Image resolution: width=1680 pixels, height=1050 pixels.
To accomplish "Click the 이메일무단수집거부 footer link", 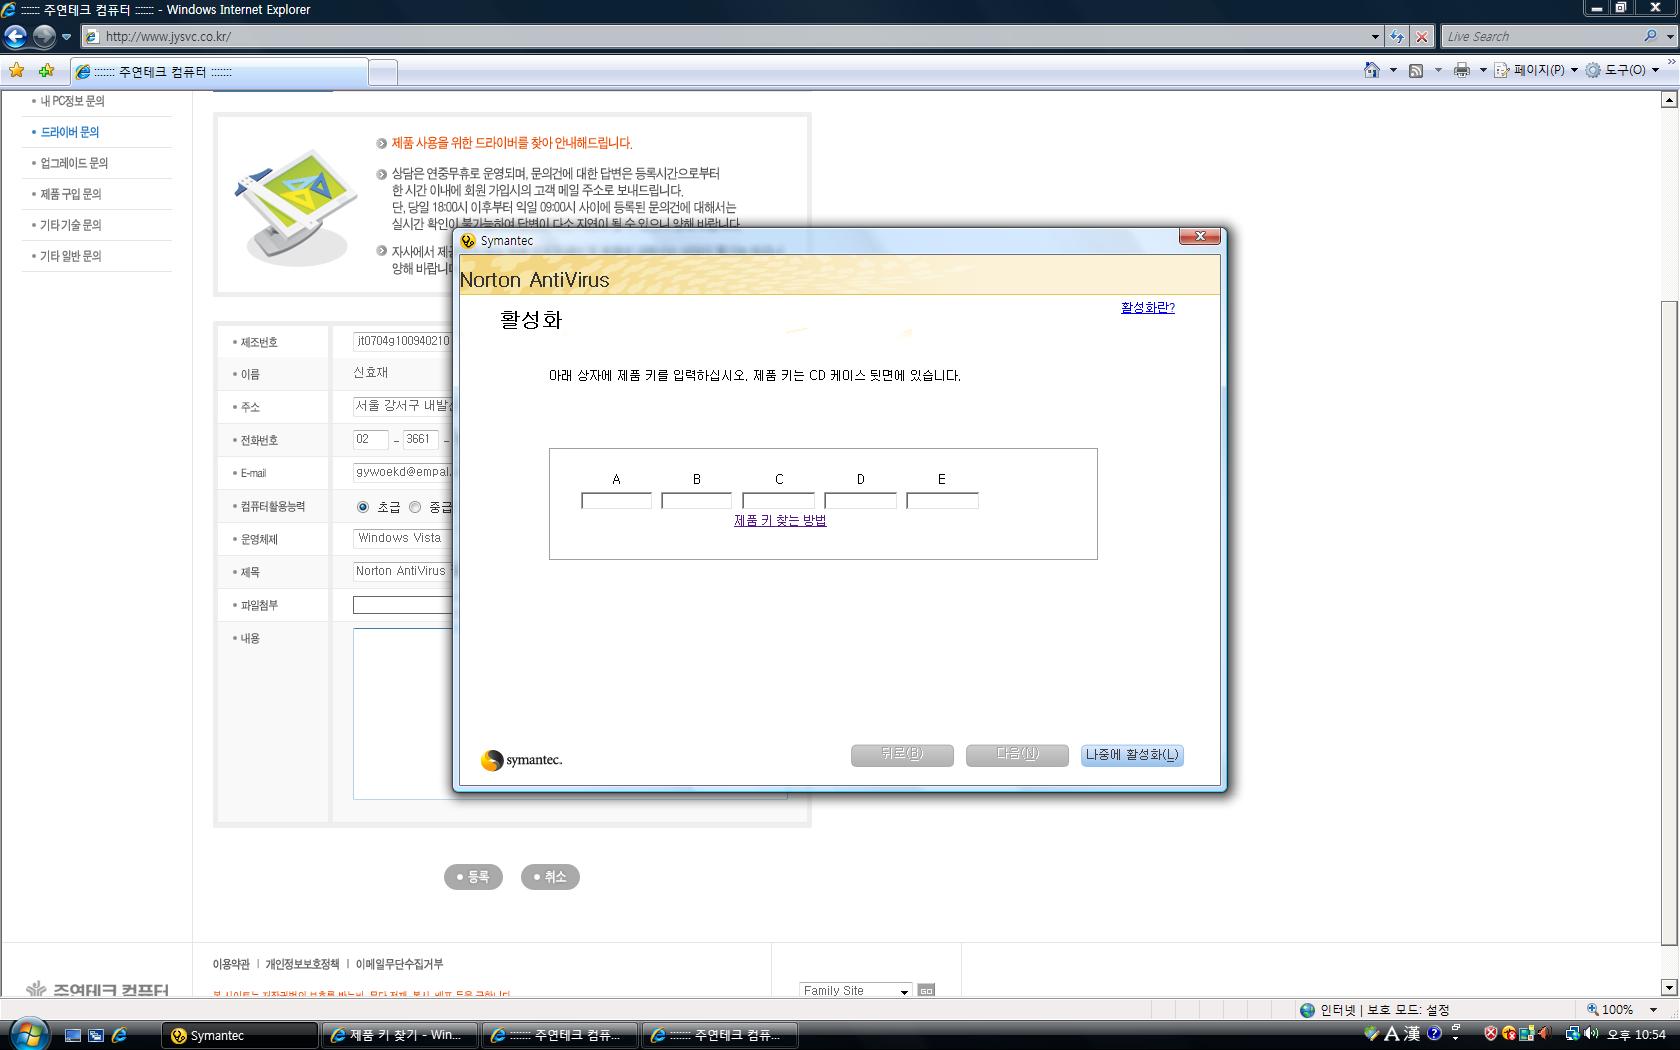I will (x=399, y=964).
